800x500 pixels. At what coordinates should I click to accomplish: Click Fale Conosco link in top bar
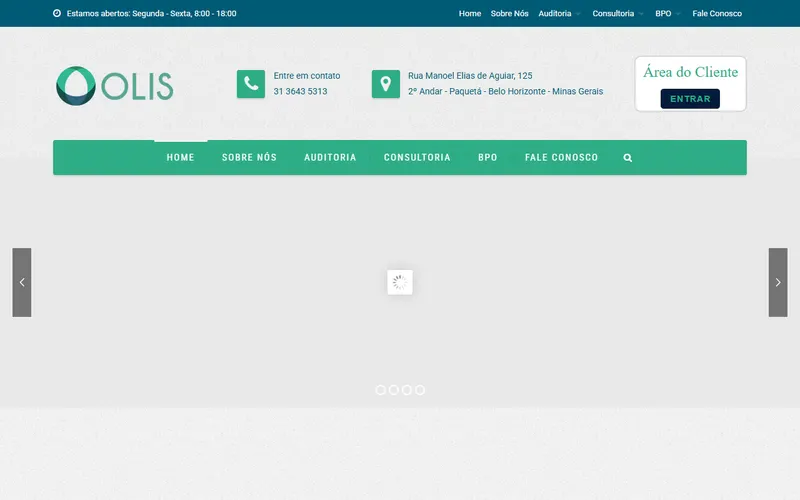coord(717,14)
